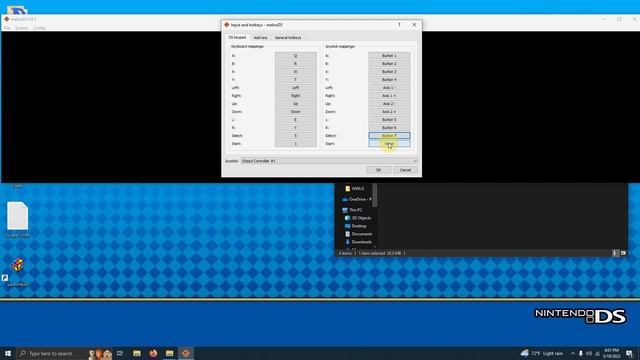Select the blank white file on the desktop
The image size is (640, 360).
[x=18, y=216]
